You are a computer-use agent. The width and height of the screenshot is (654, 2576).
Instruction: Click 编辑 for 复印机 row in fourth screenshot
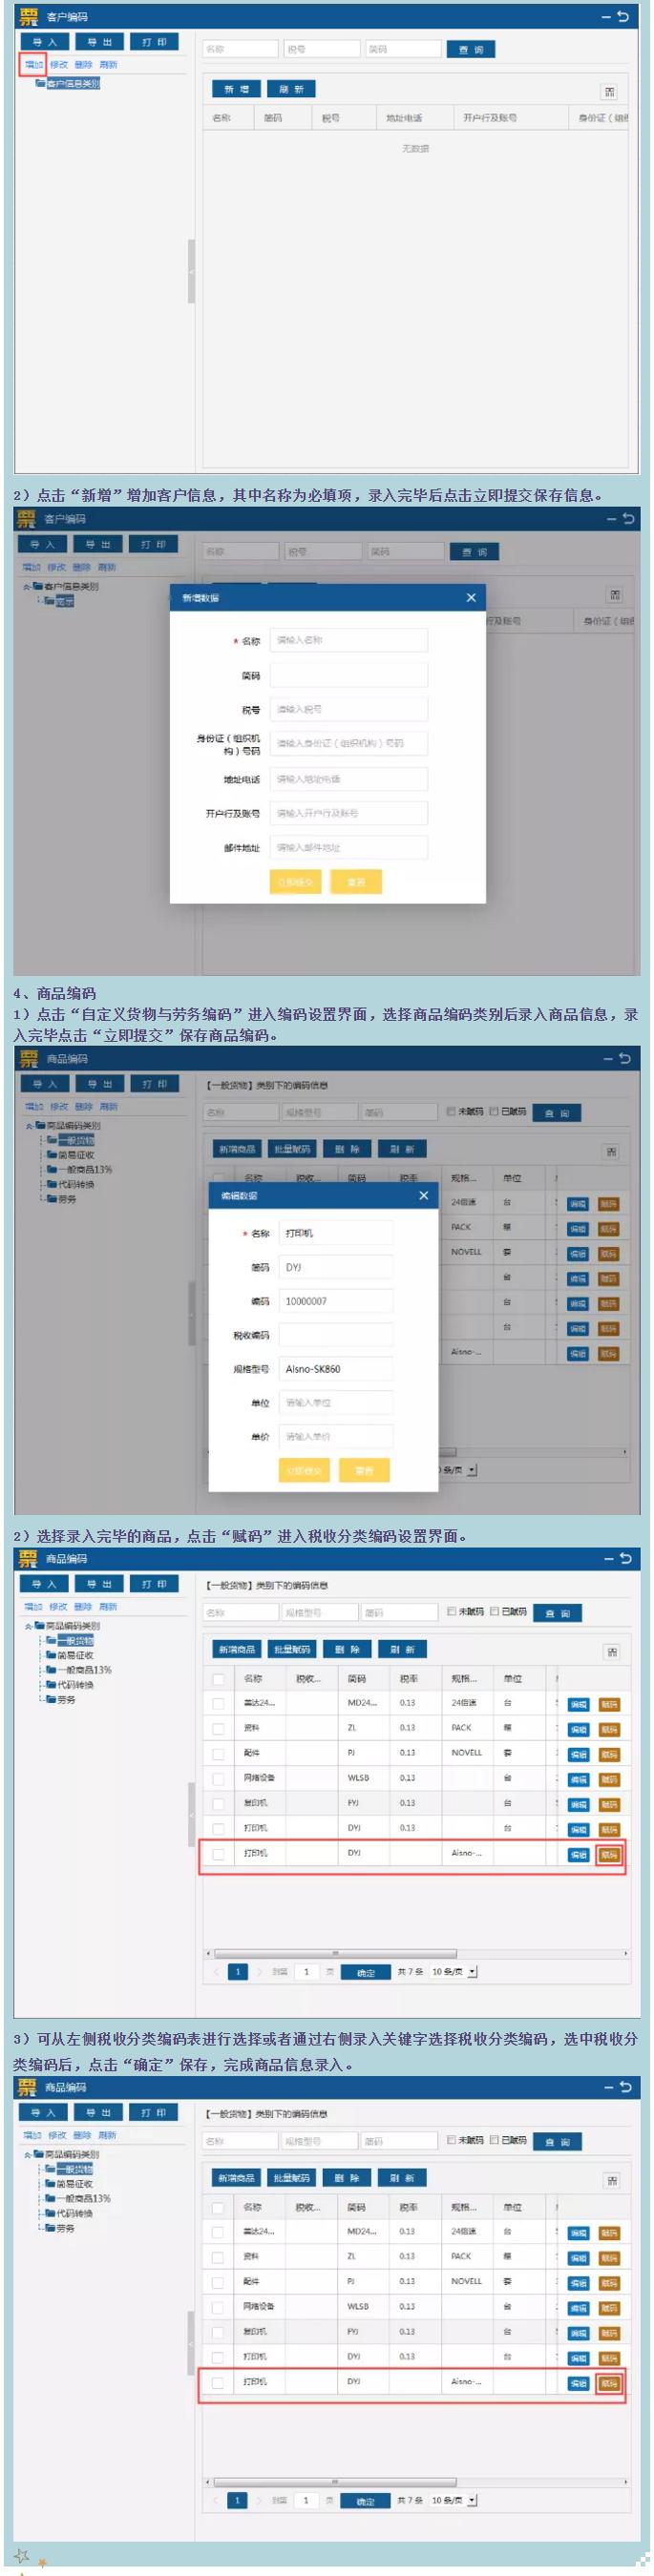[578, 1804]
